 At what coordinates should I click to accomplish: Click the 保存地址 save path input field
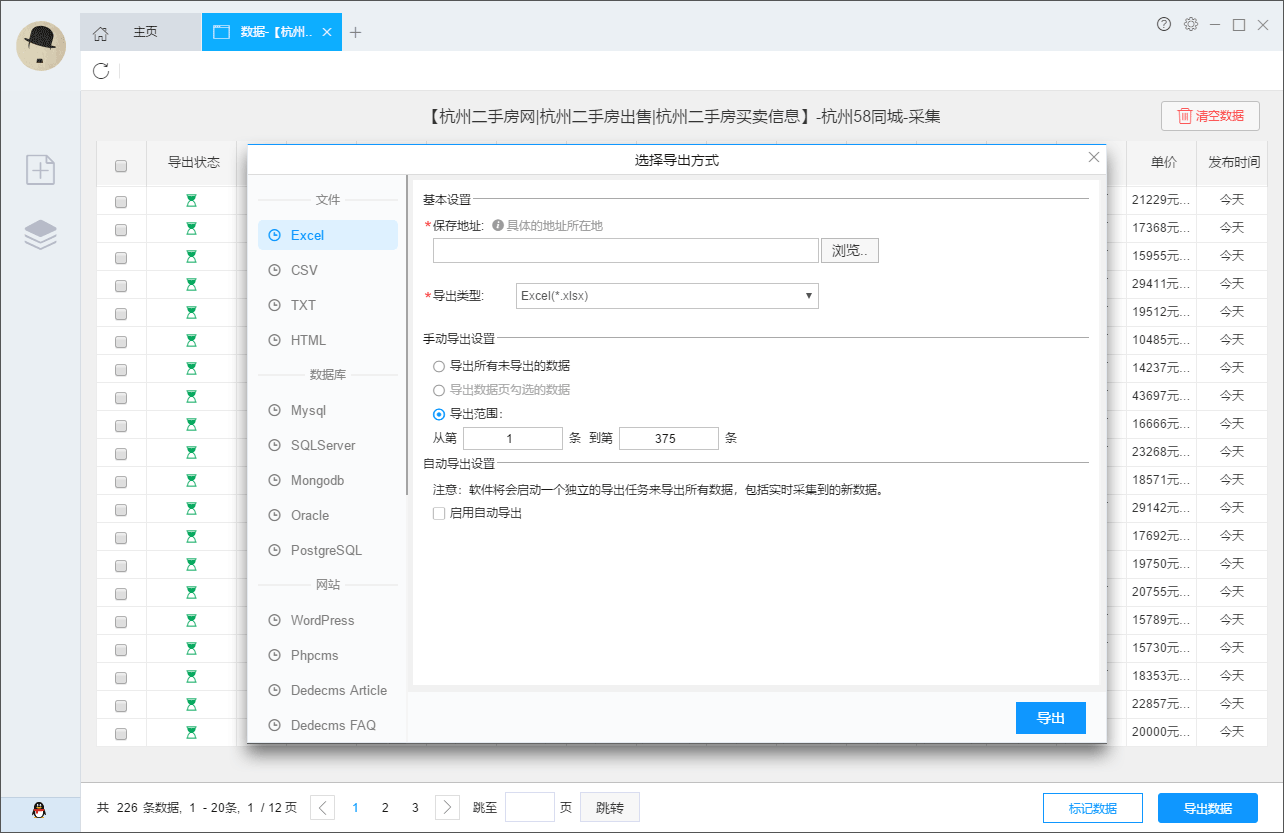(x=625, y=250)
